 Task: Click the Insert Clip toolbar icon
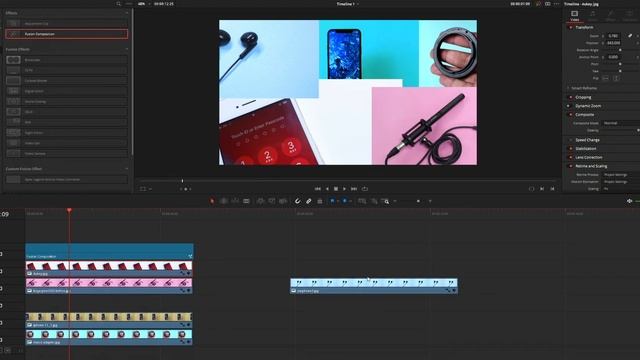click(x=260, y=201)
